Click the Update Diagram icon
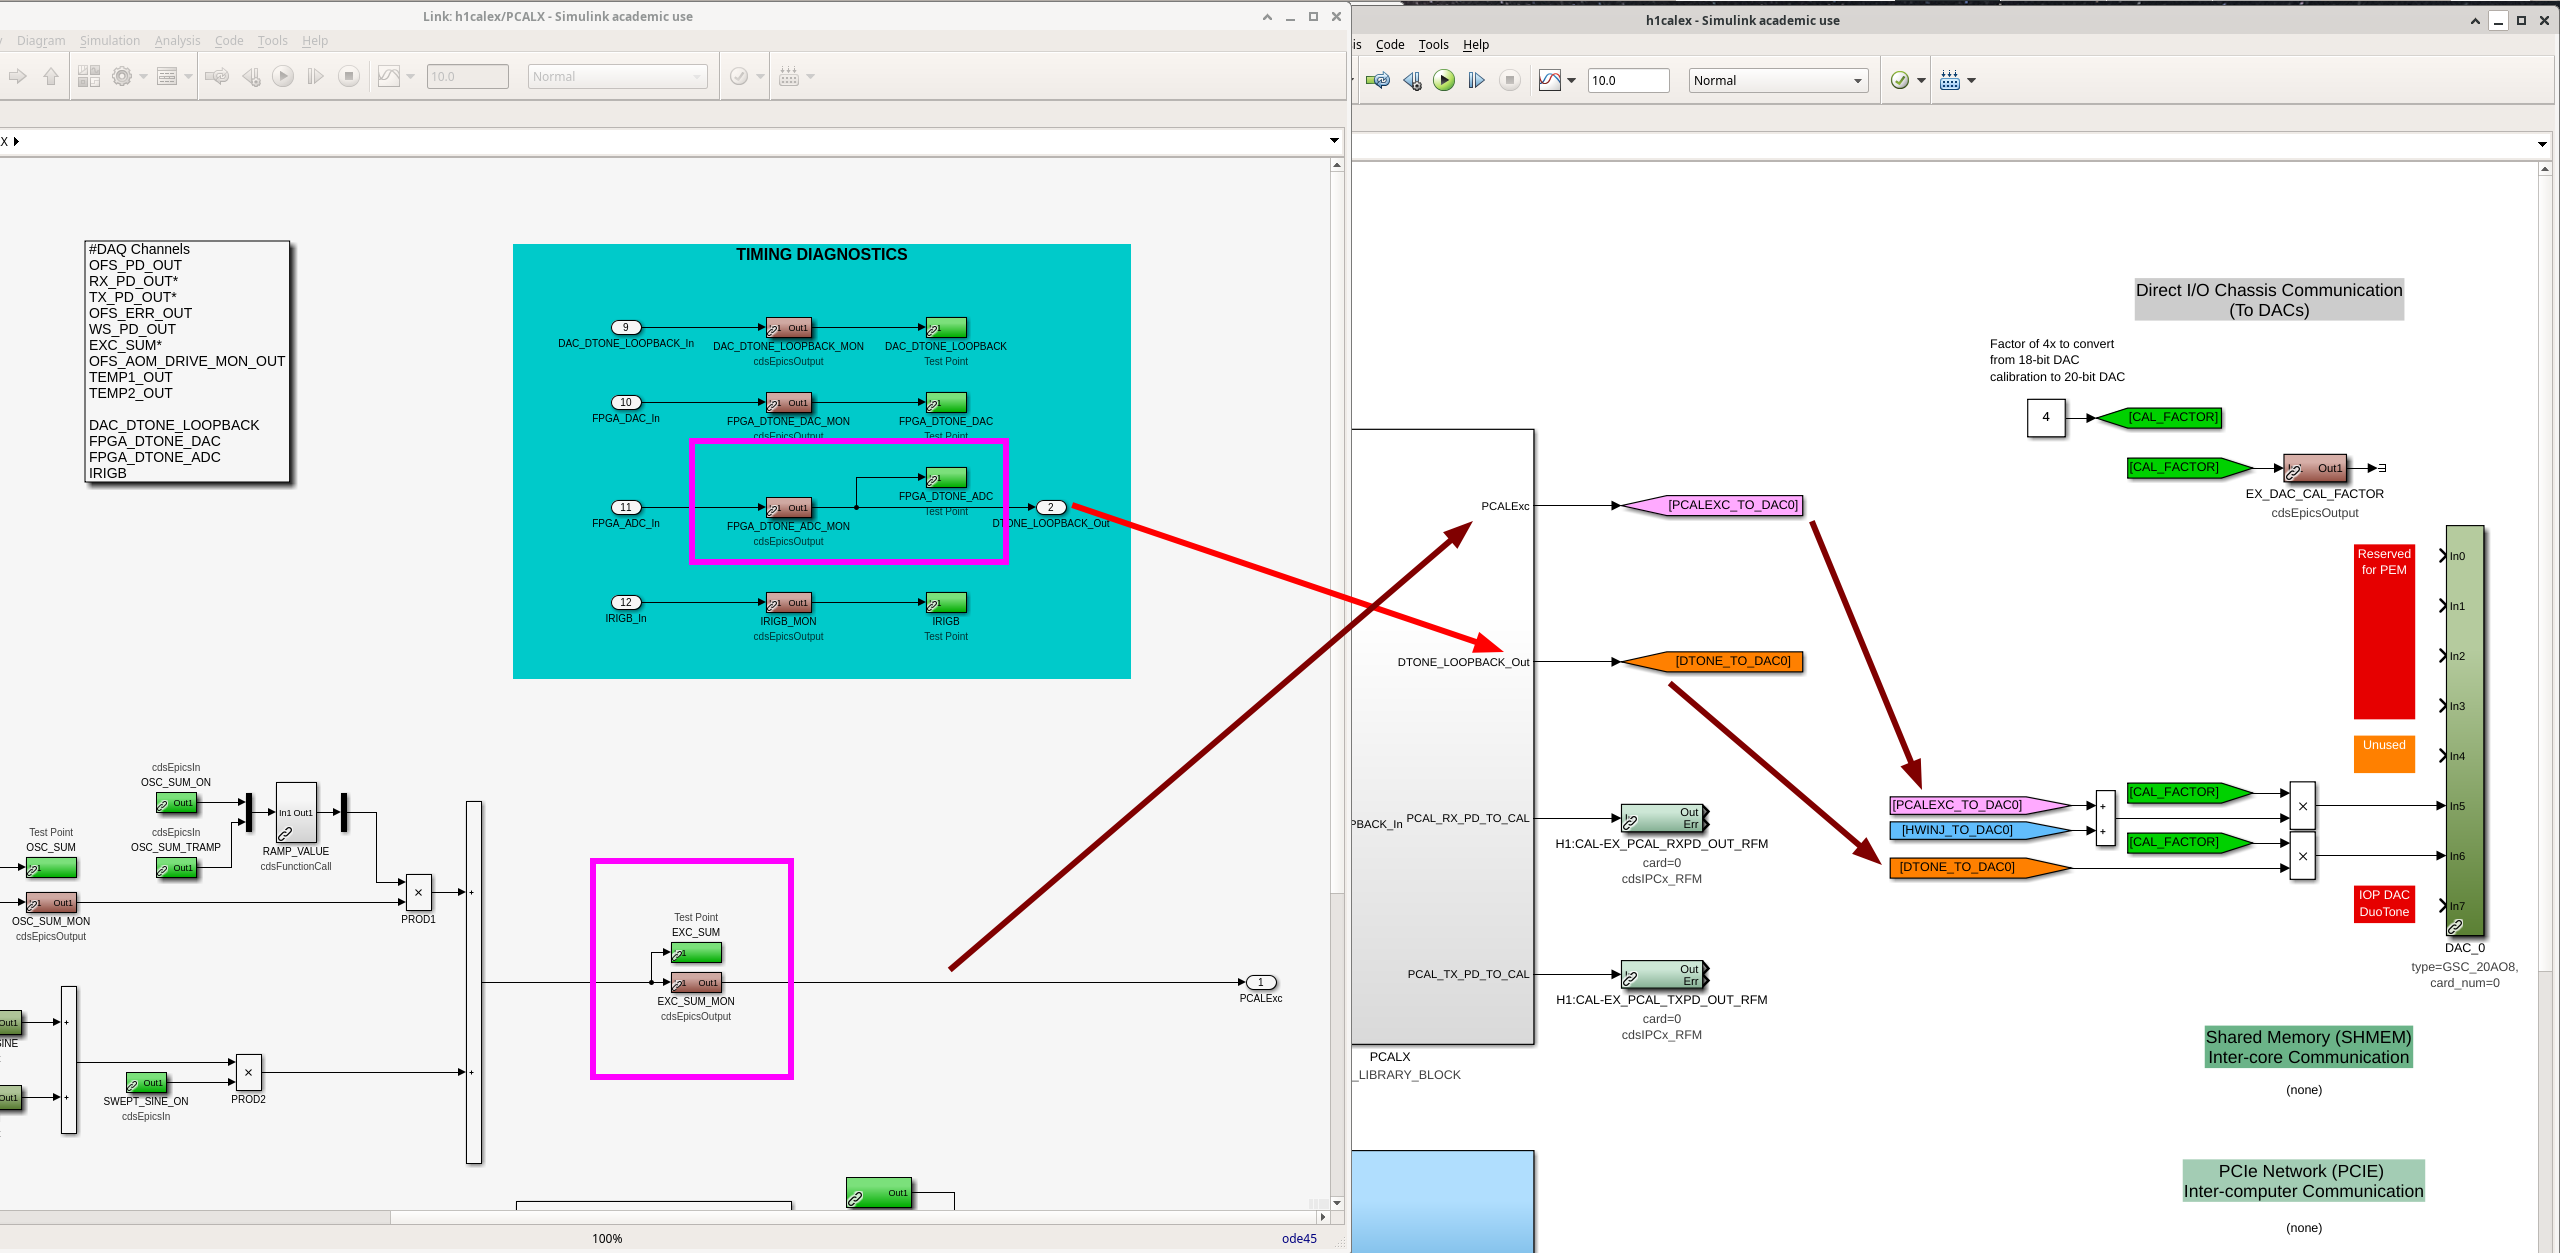 1378,80
